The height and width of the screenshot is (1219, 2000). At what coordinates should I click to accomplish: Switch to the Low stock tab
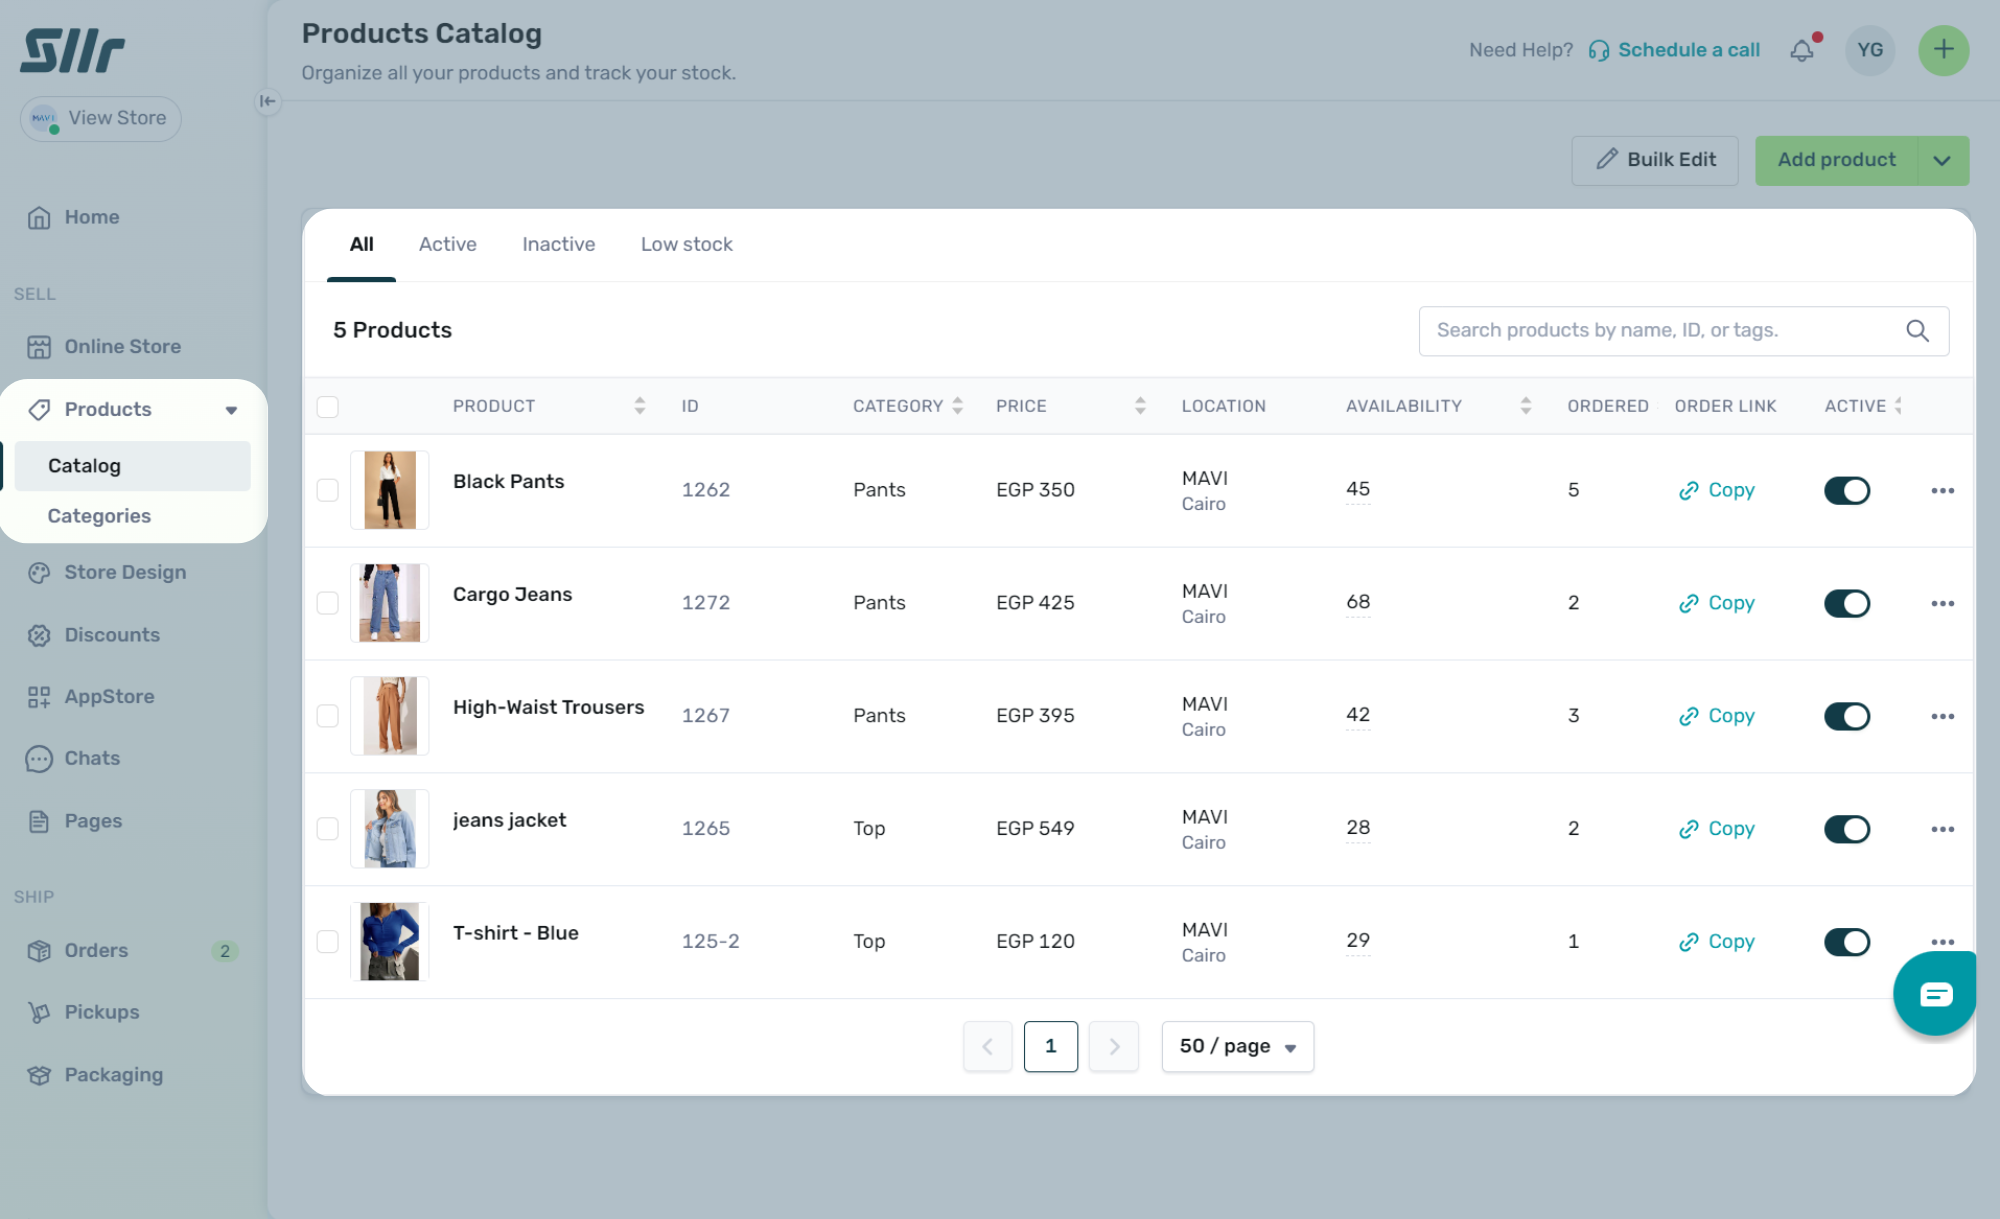click(x=686, y=245)
